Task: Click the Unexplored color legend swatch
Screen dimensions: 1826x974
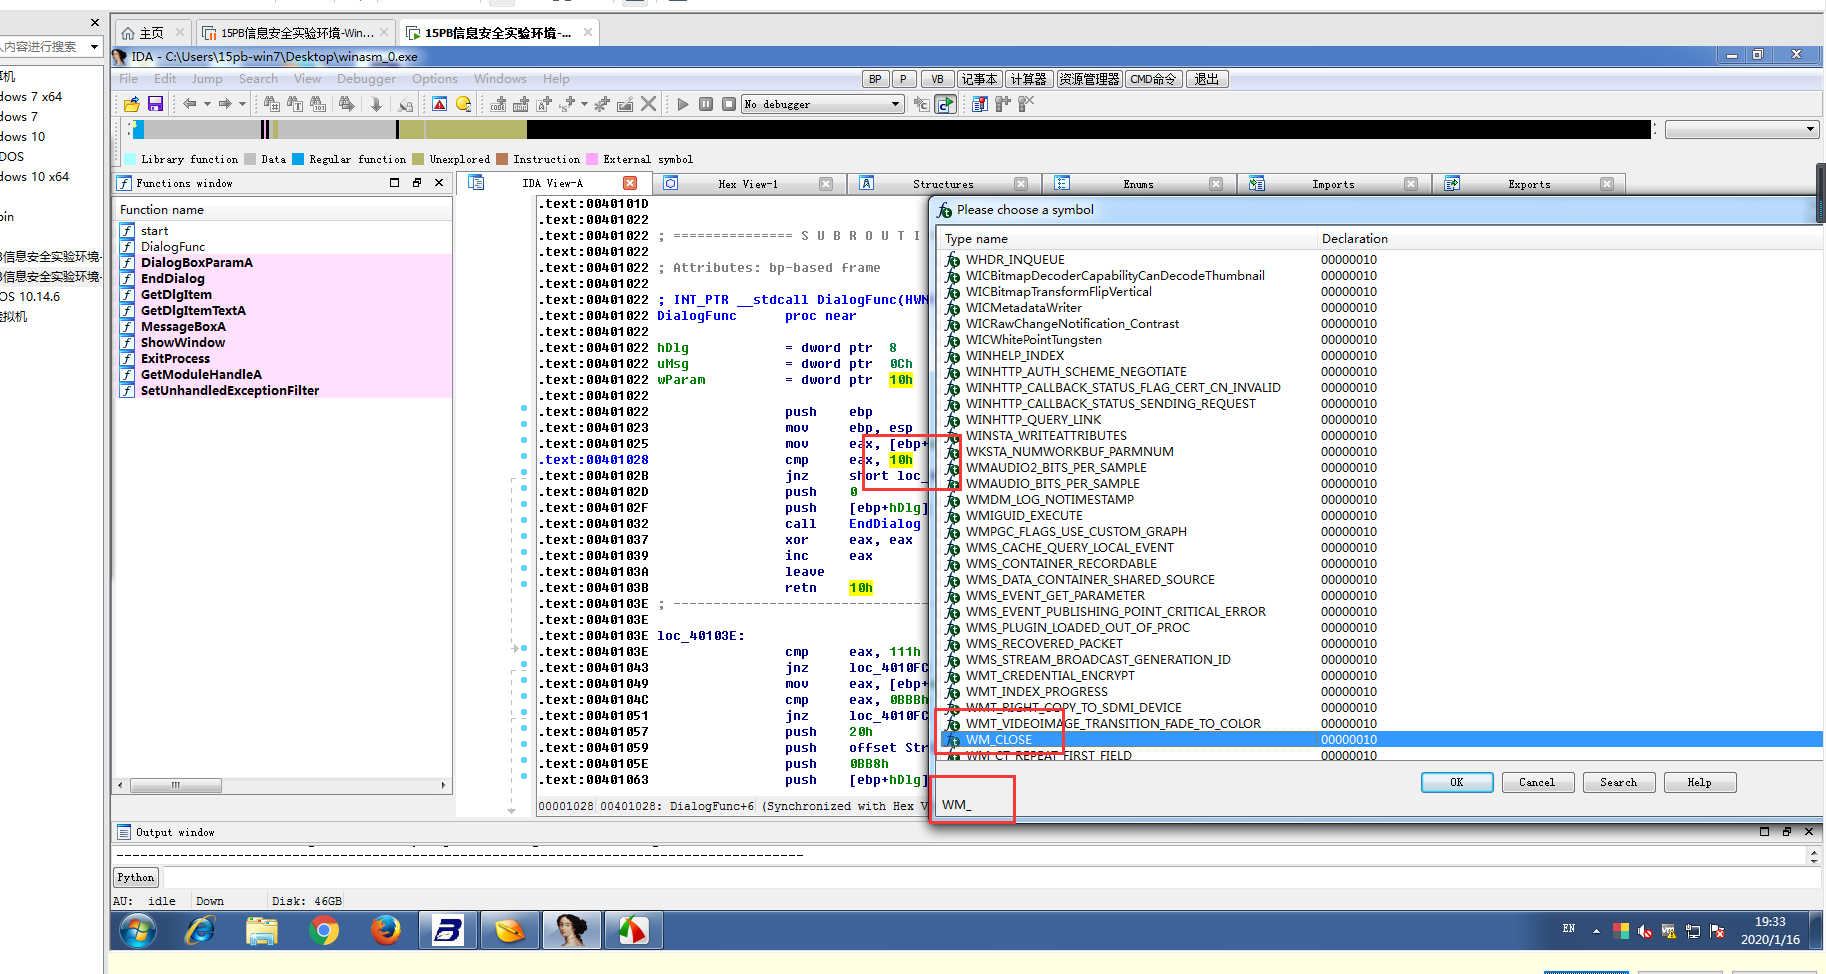Action: coord(418,159)
